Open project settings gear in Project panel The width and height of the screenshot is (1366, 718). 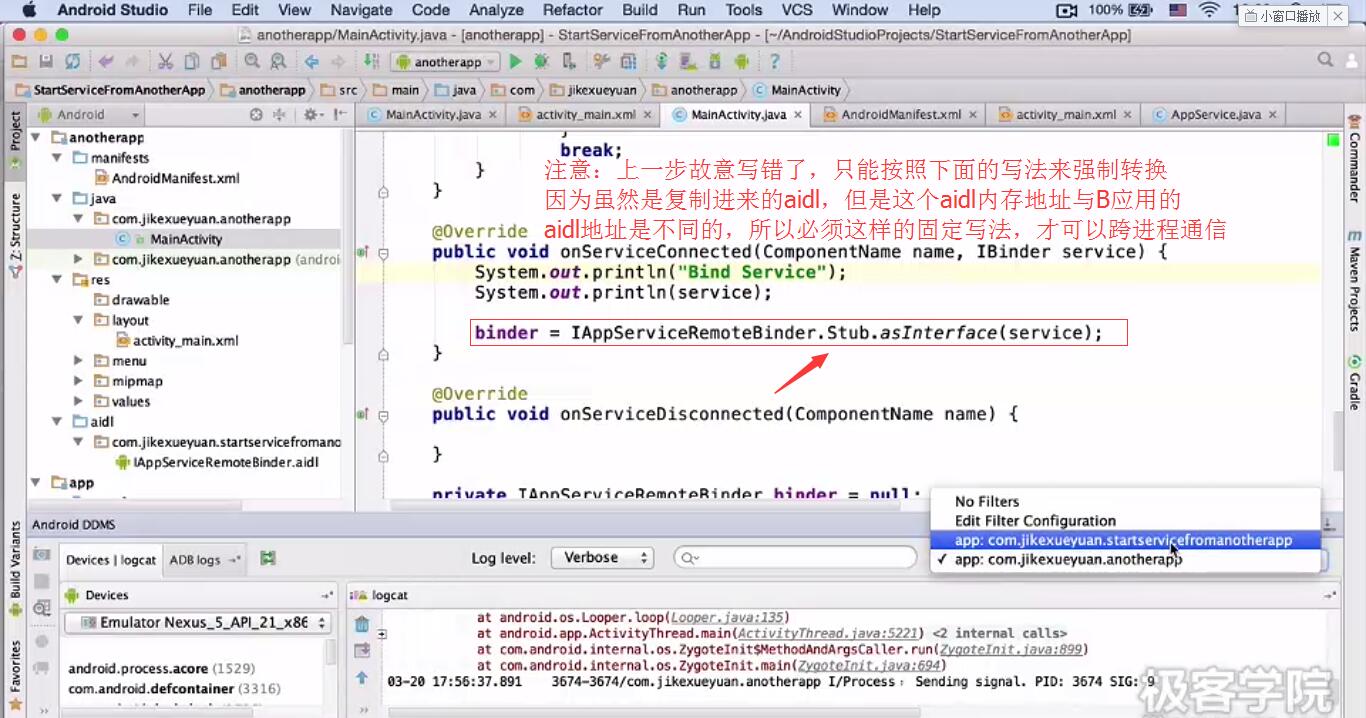point(312,115)
